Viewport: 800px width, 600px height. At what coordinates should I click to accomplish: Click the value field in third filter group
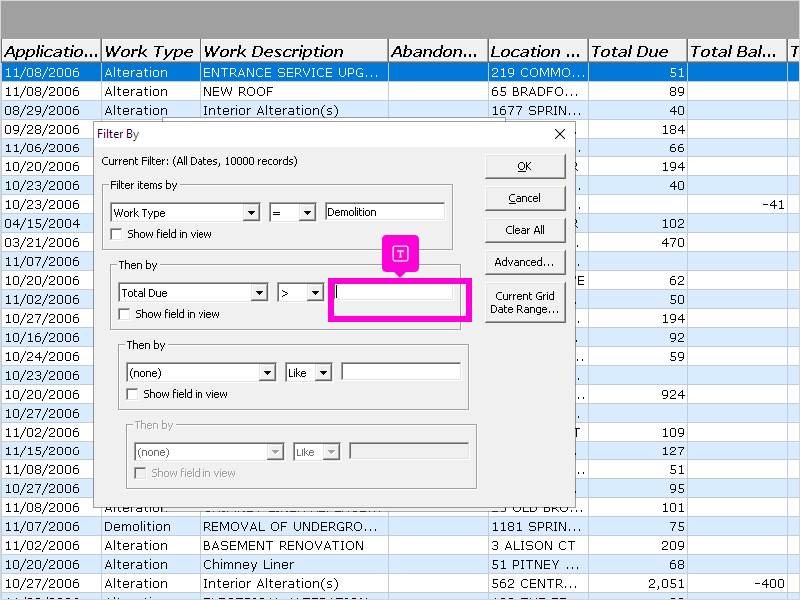(x=401, y=371)
